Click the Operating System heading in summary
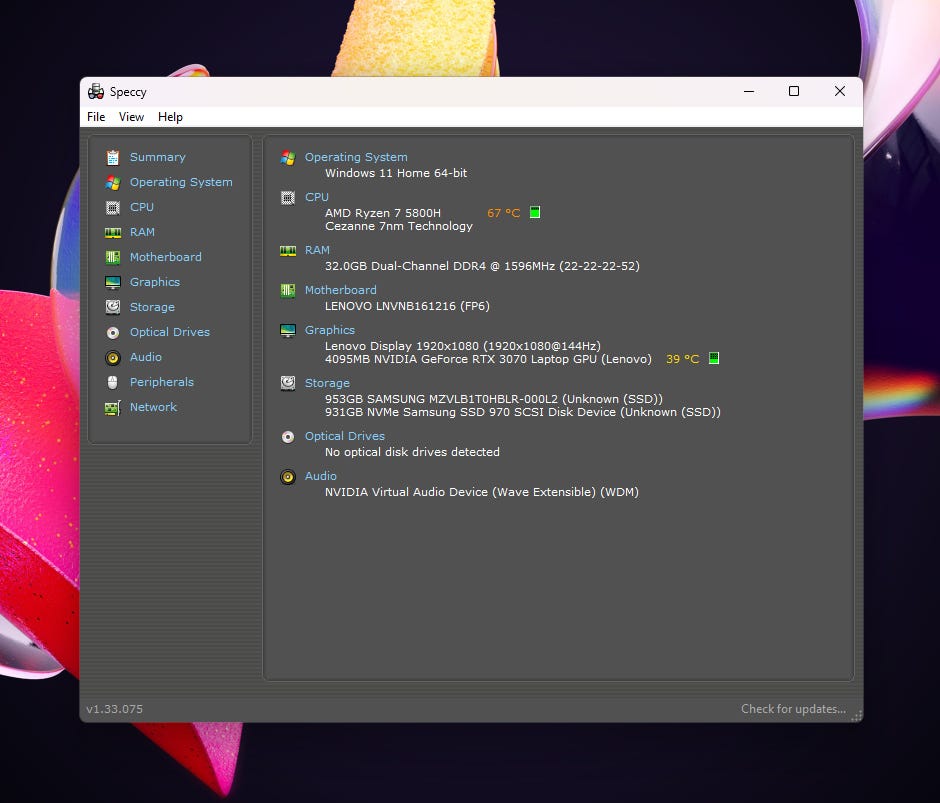 (x=356, y=157)
